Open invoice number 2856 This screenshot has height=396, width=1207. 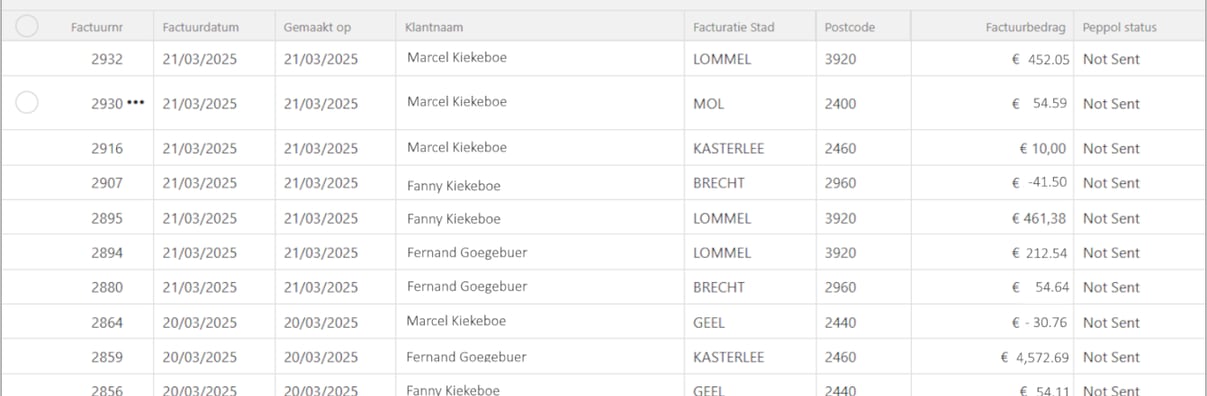[x=107, y=390]
